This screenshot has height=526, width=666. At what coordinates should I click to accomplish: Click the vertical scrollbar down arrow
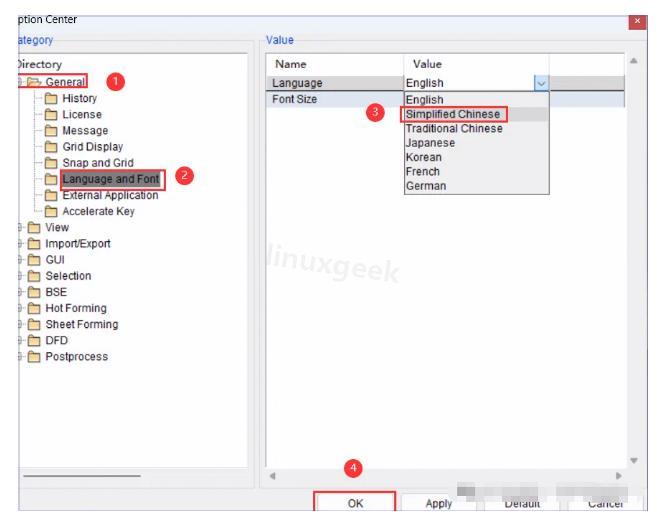pyautogui.click(x=634, y=461)
